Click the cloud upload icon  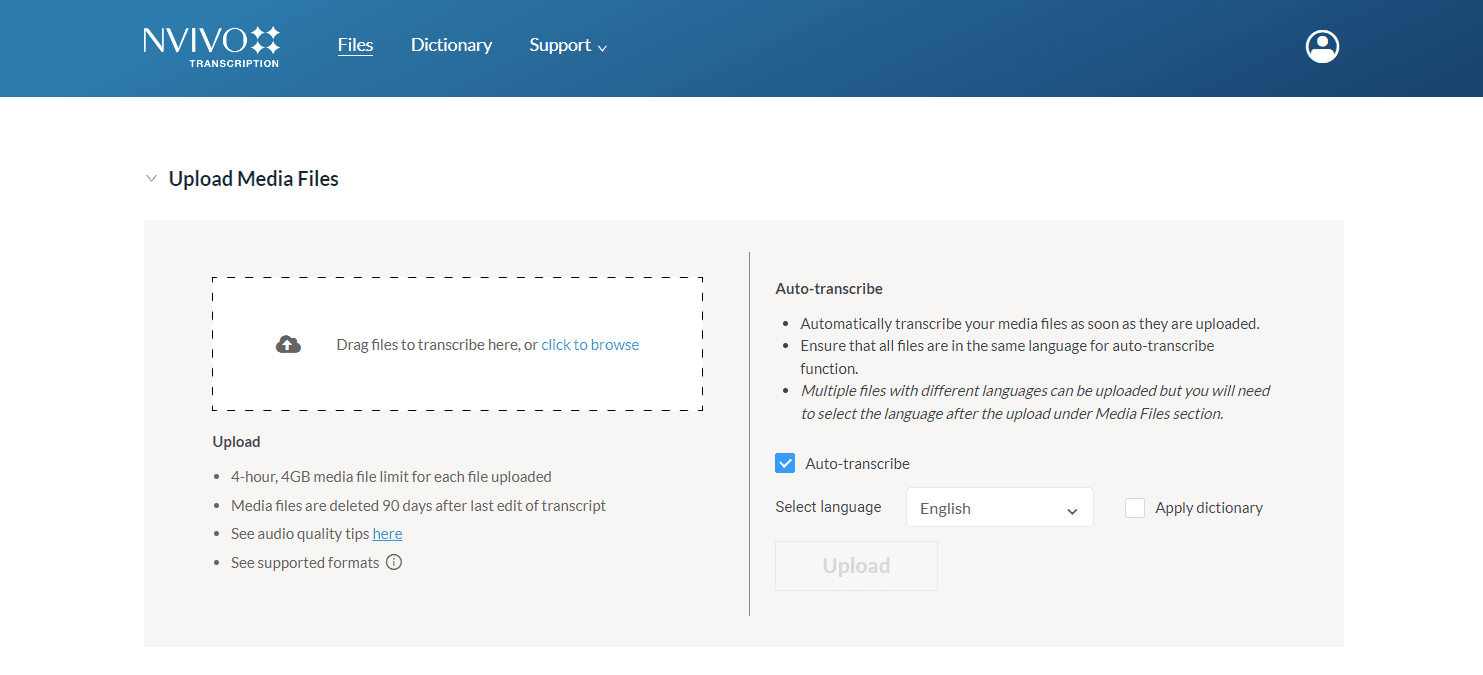288,345
